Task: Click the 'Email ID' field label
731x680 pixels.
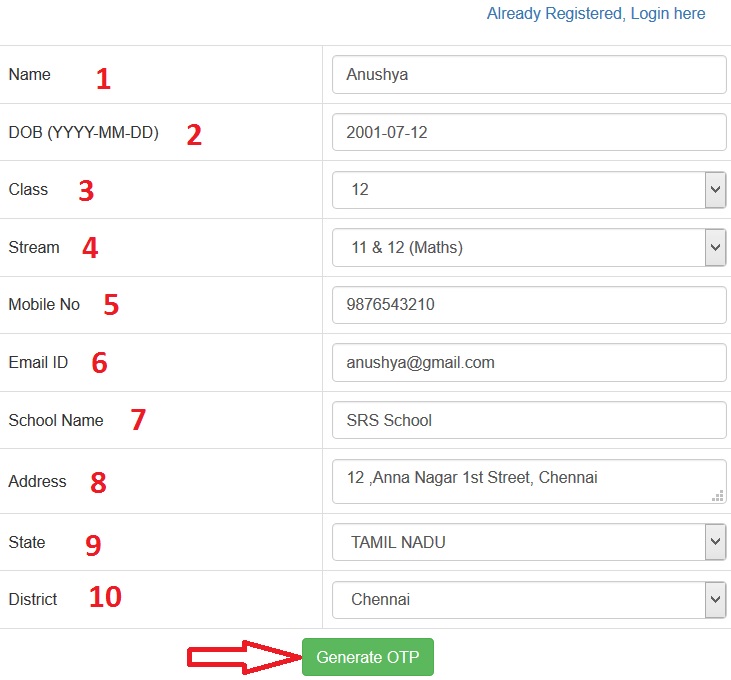Action: tap(38, 362)
